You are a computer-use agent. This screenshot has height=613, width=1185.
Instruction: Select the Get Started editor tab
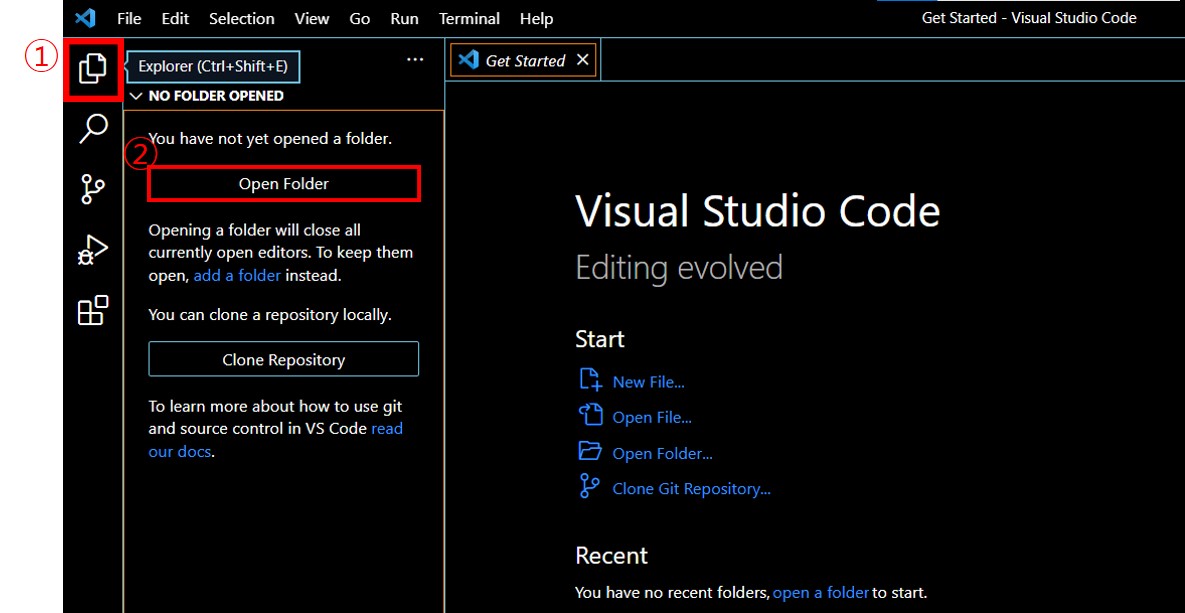click(523, 60)
